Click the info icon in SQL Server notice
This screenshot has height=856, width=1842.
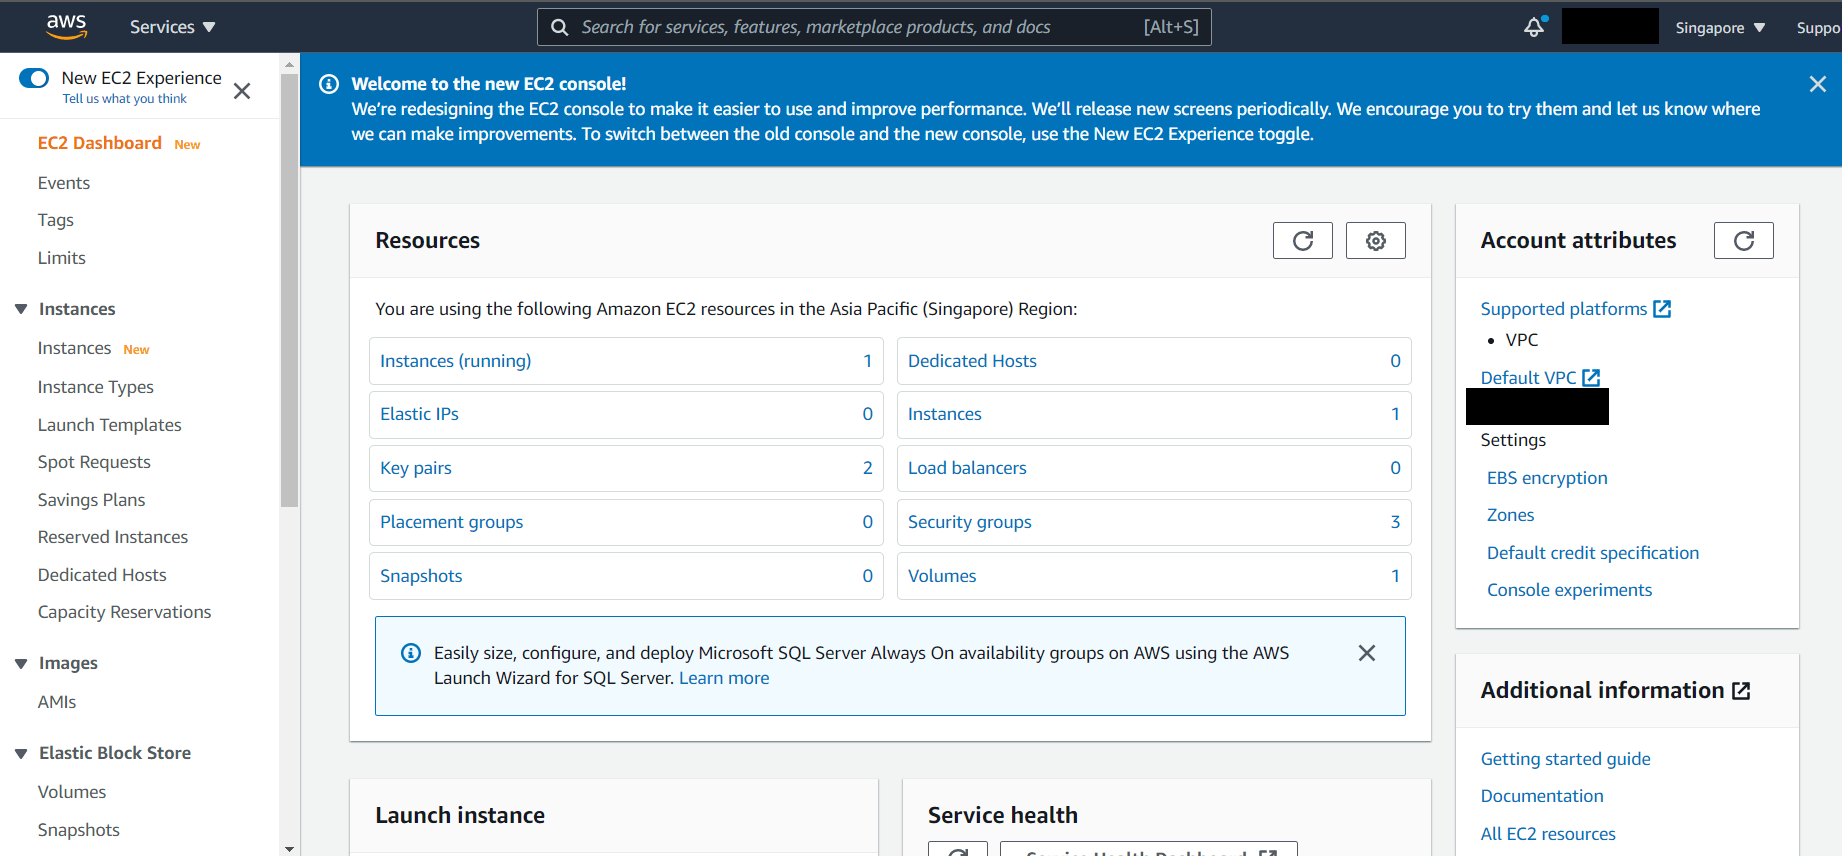(410, 653)
